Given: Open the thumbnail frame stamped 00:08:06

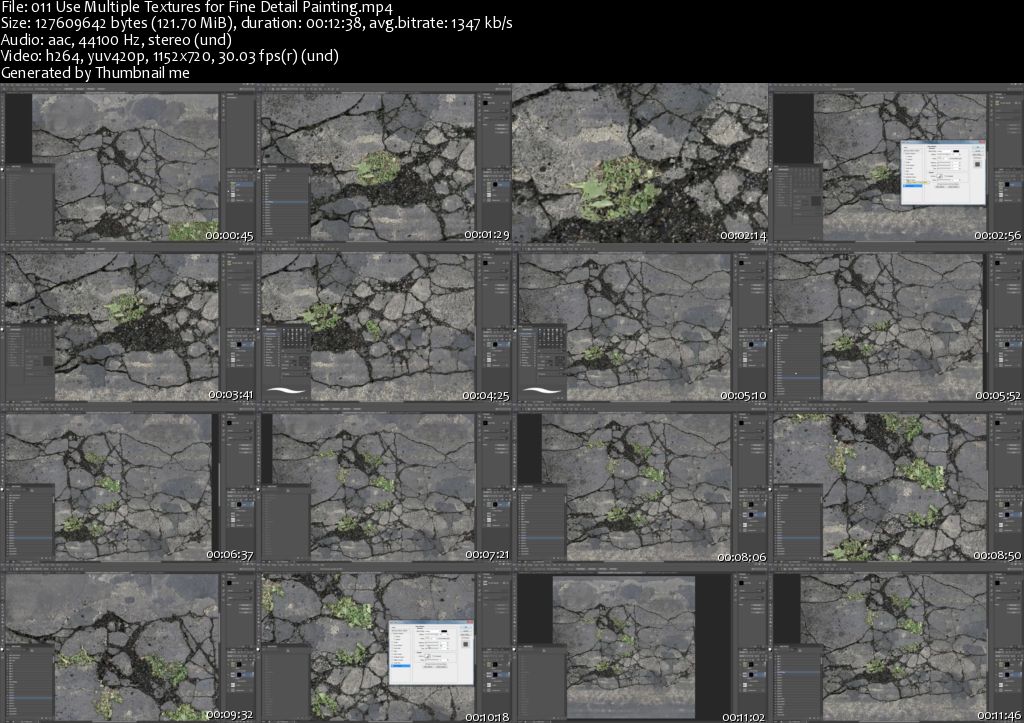Looking at the screenshot, I should coord(640,483).
